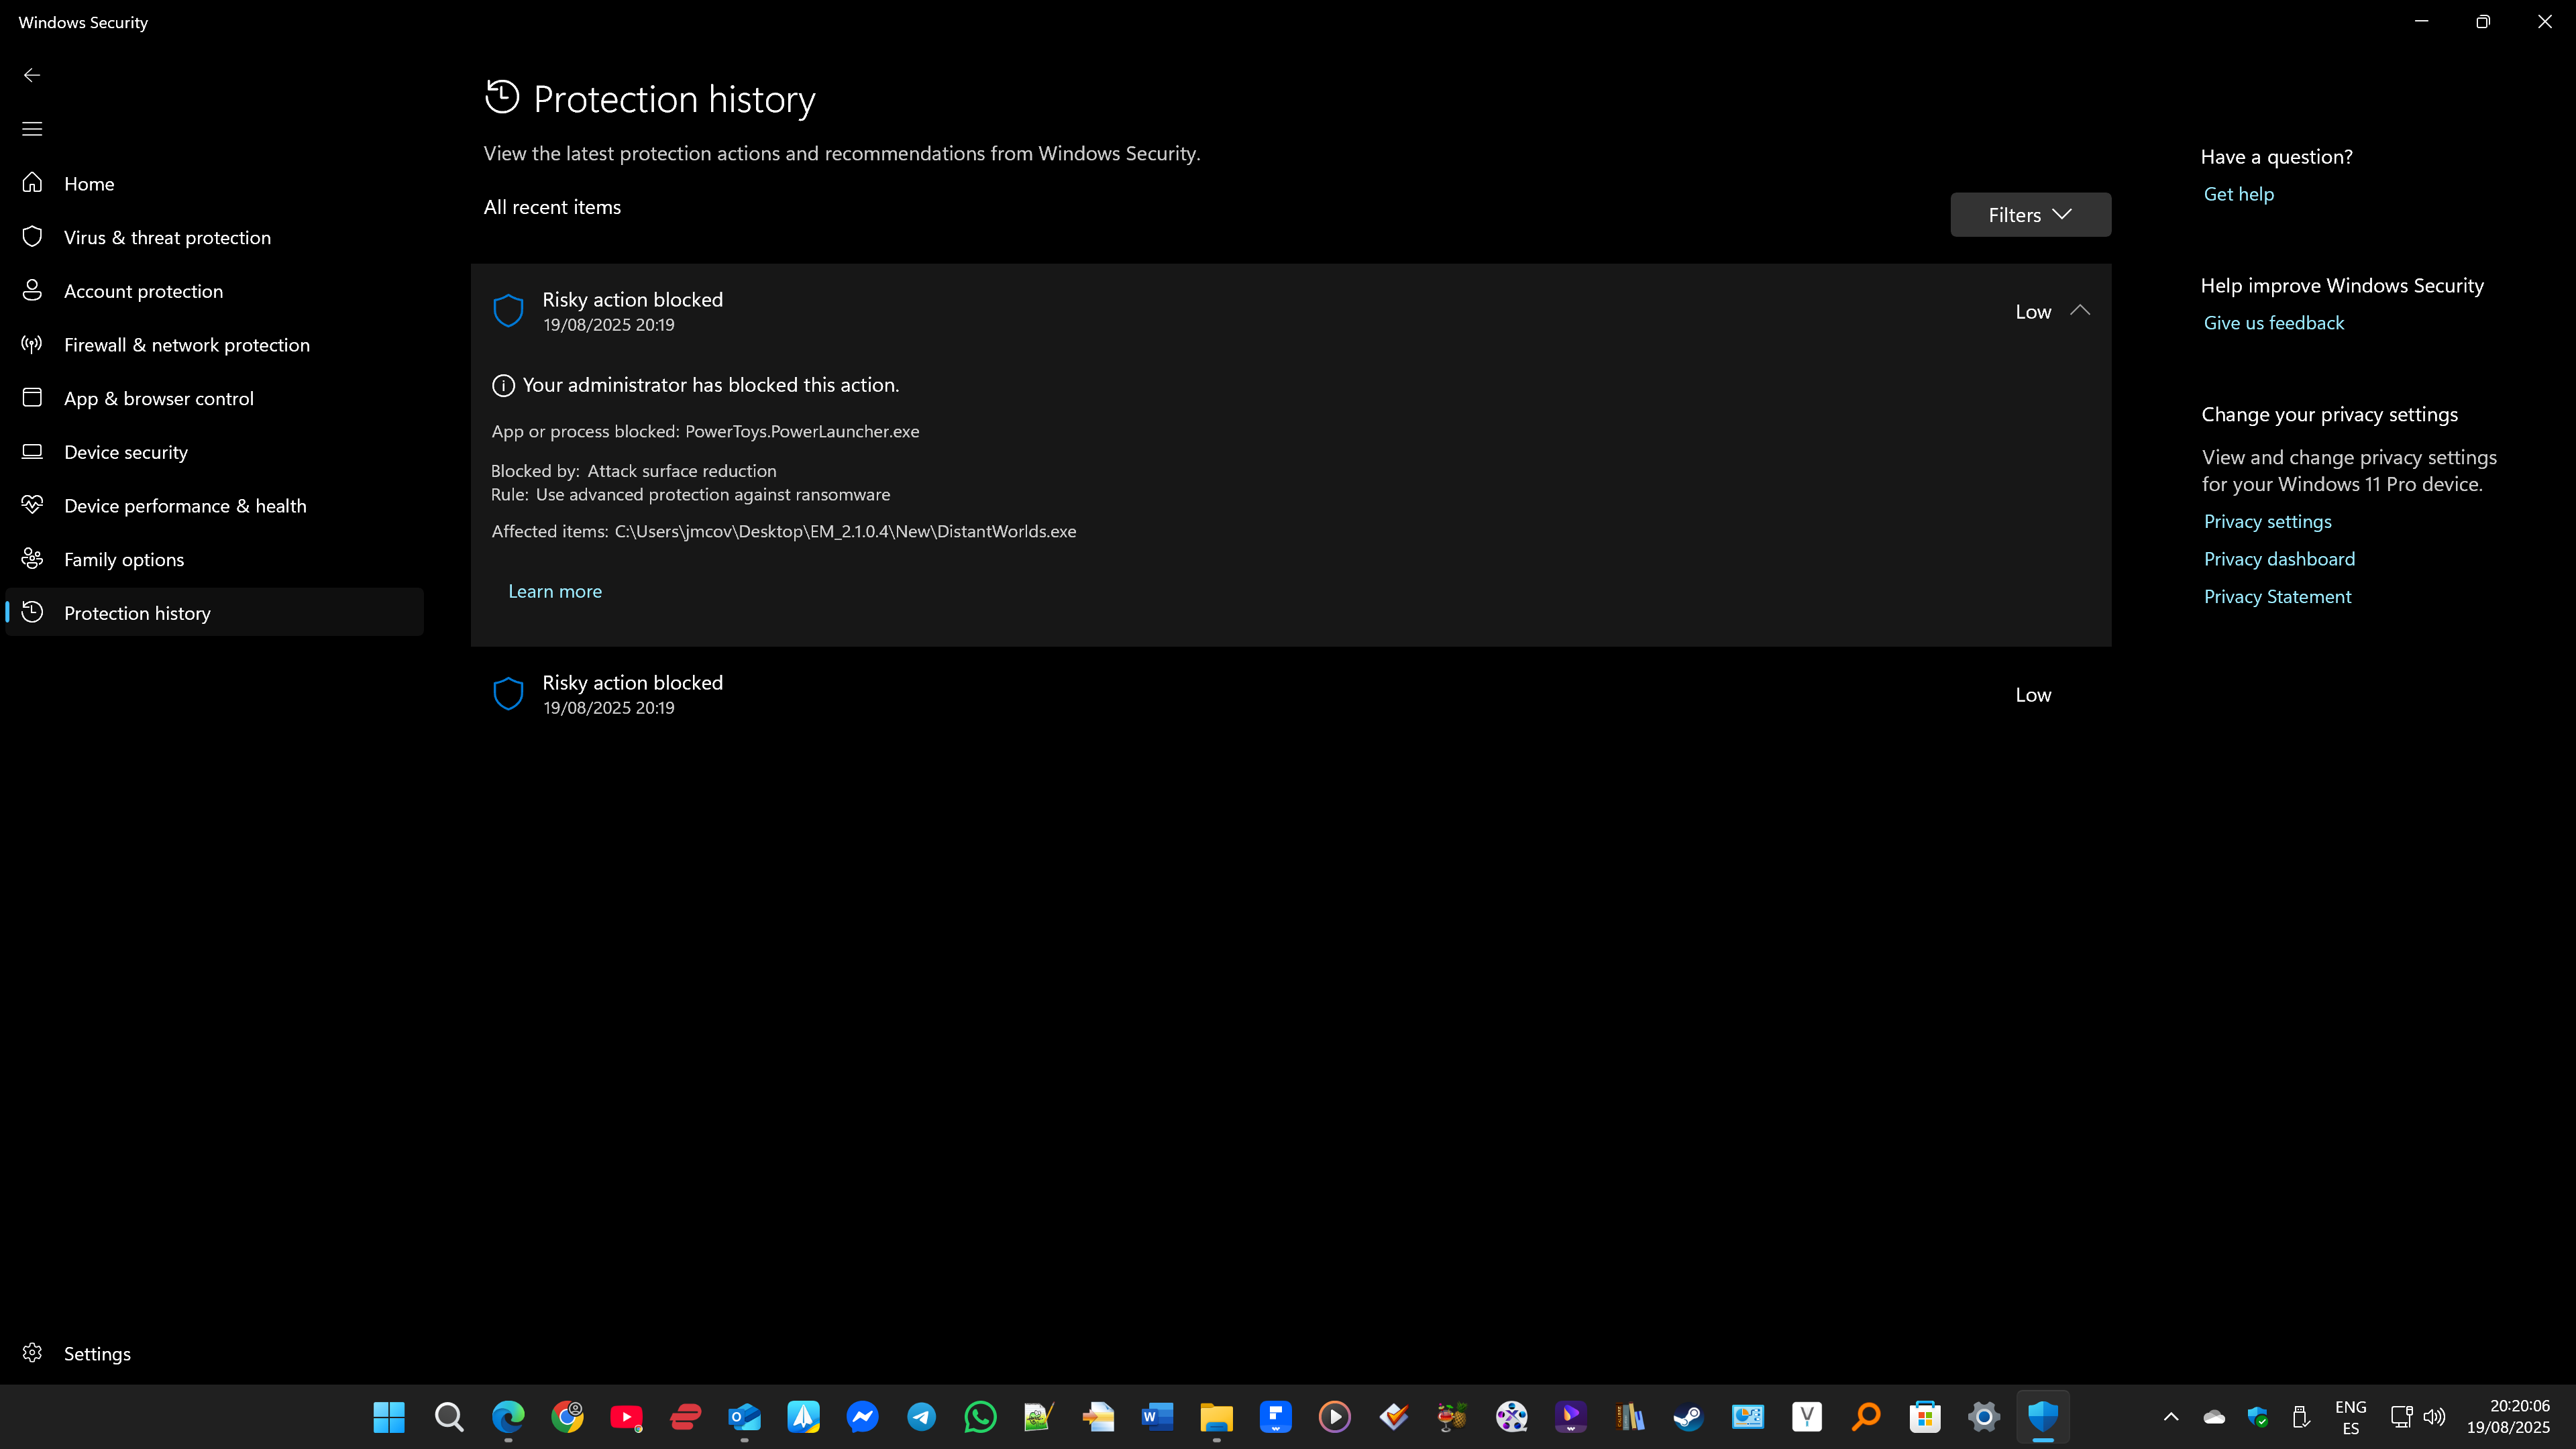The width and height of the screenshot is (2576, 1449).
Task: Open Windows Settings gear in taskbar
Action: 1984,1417
